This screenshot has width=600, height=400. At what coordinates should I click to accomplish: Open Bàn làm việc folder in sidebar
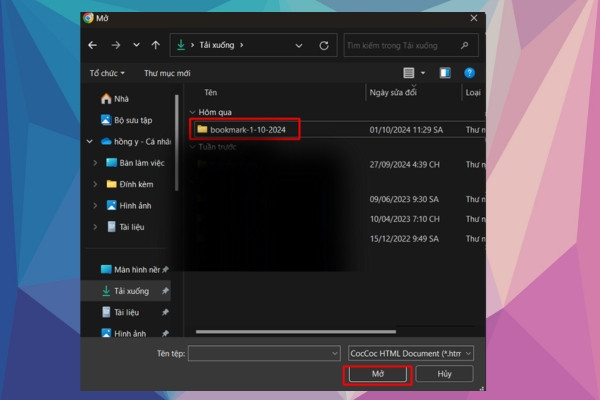tap(135, 163)
